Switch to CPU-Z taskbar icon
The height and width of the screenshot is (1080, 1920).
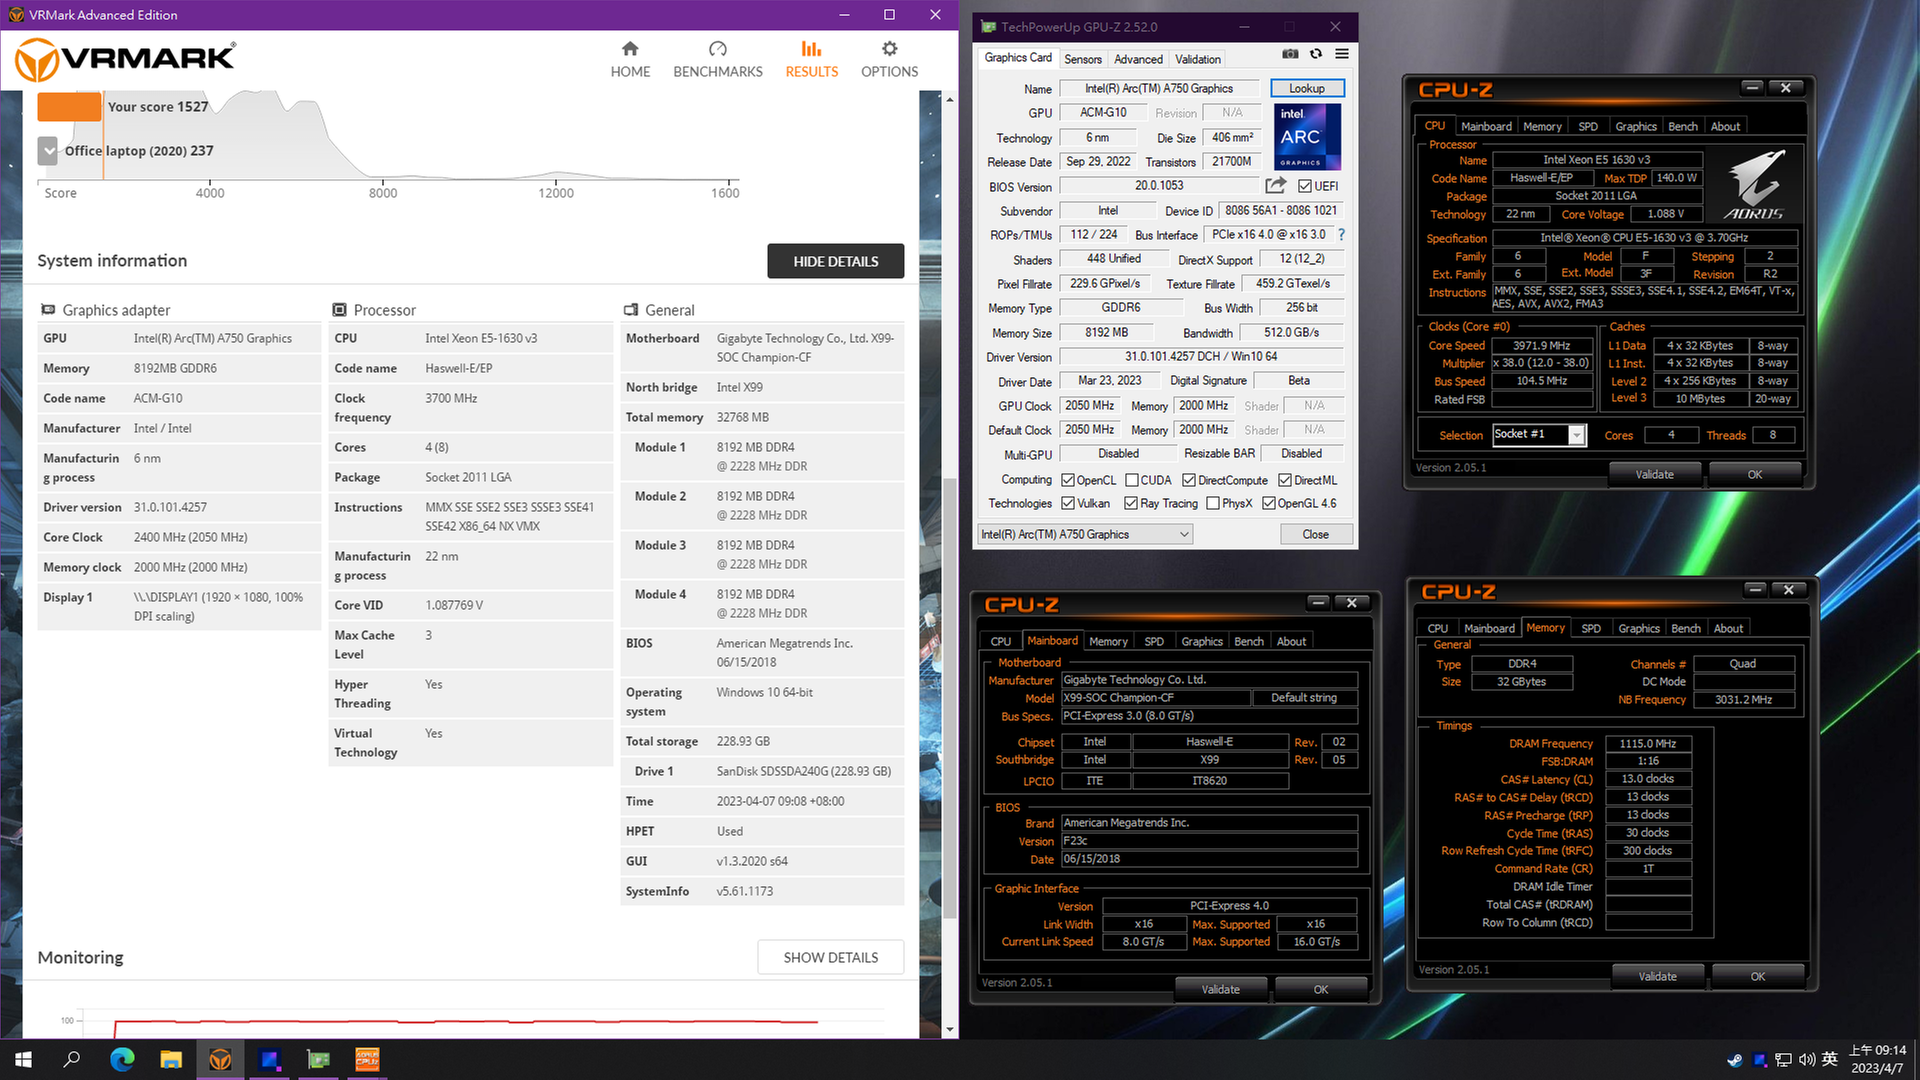pyautogui.click(x=367, y=1060)
